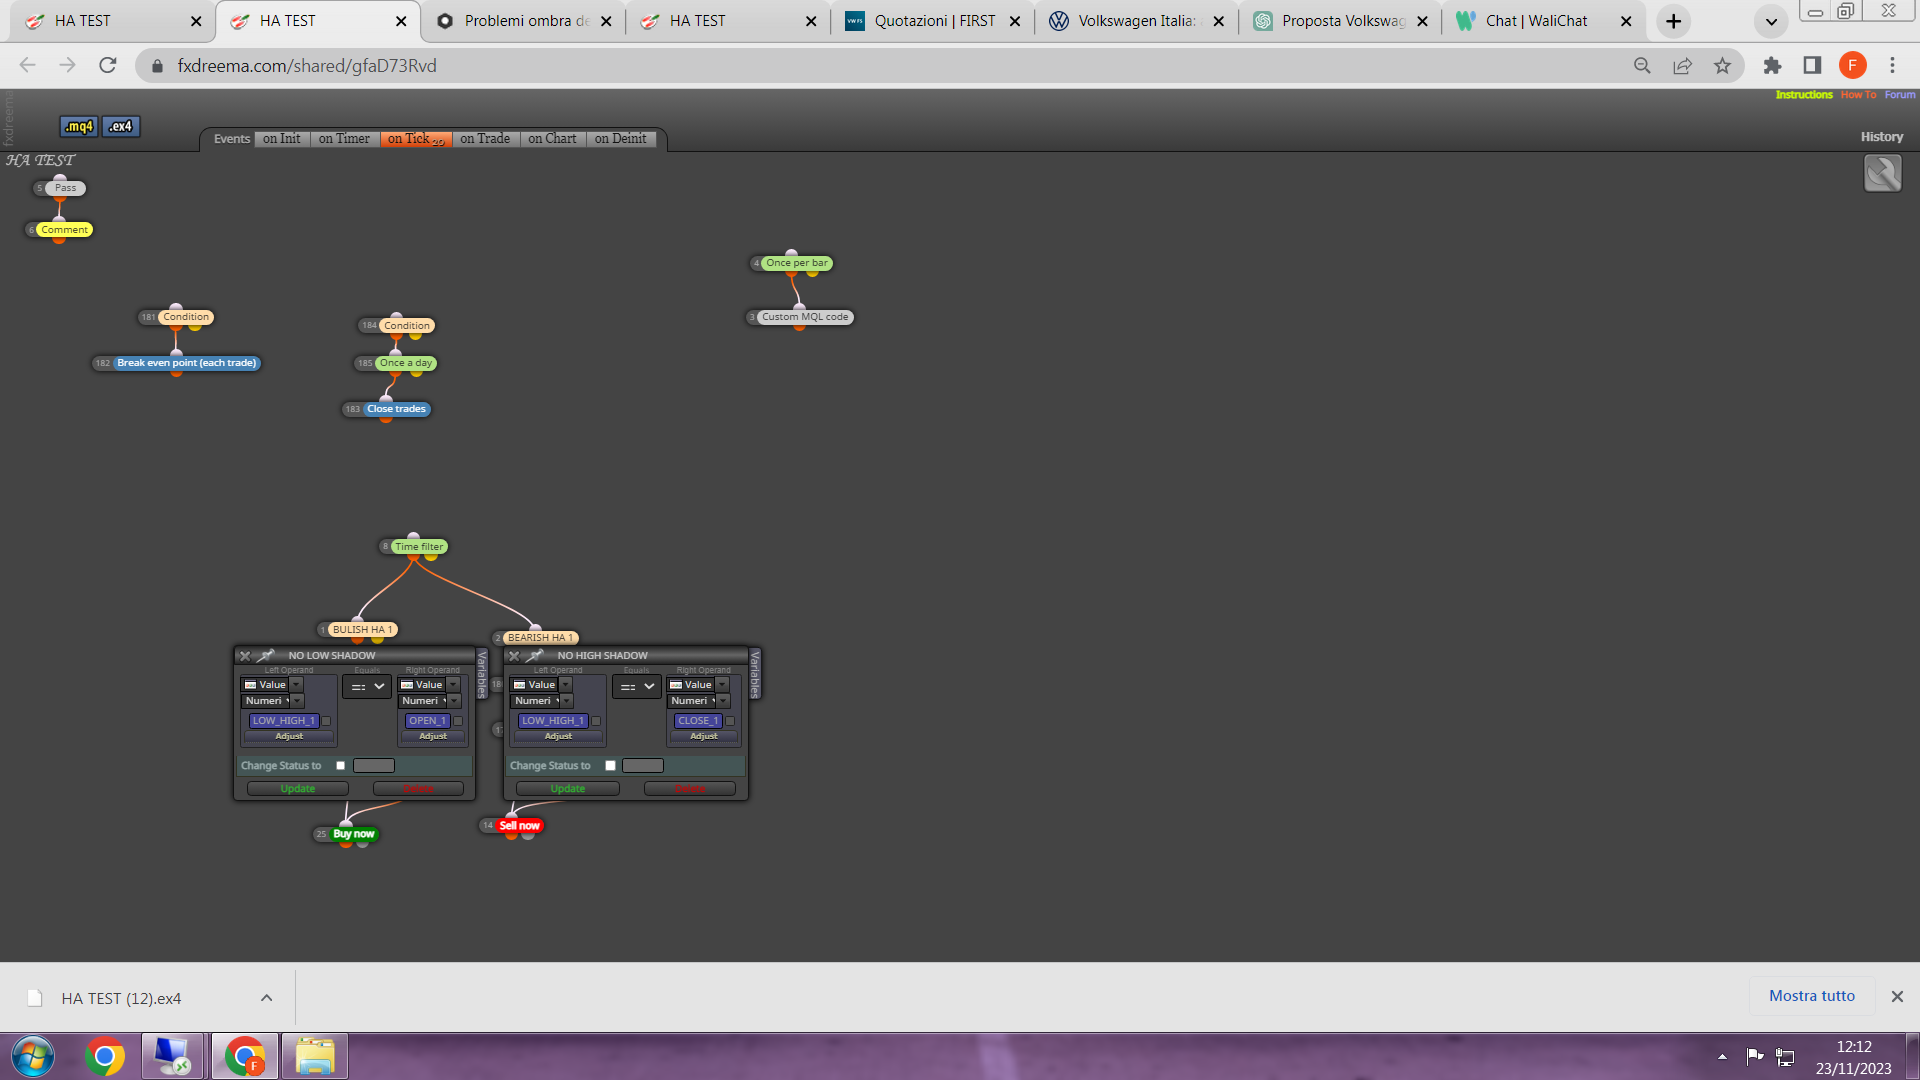This screenshot has height=1080, width=1920.
Task: Open Action Center flag in tray
Action: 1755,1057
